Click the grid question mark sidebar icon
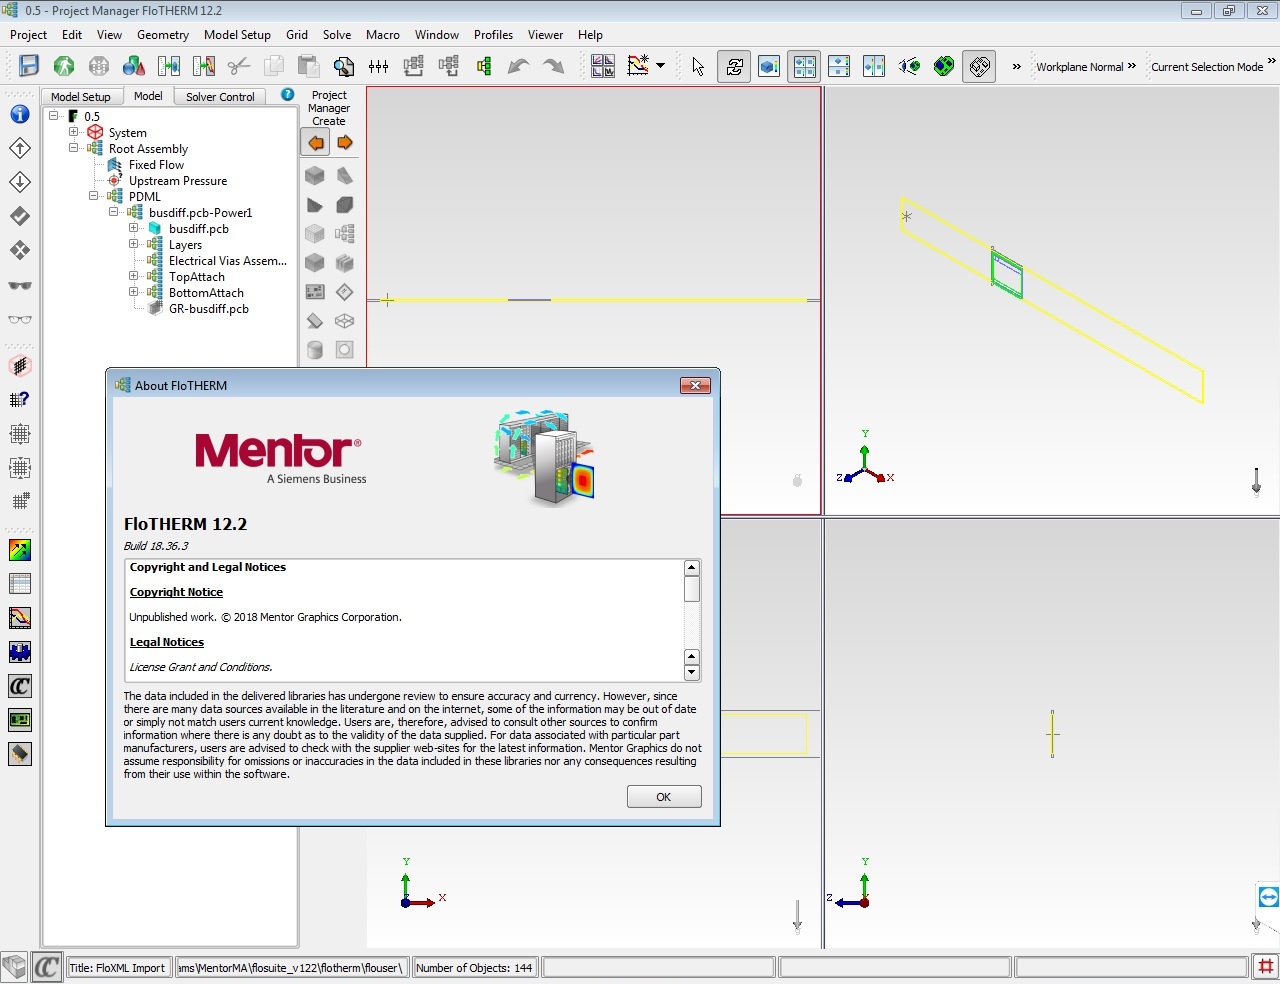Viewport: 1280px width, 984px height. click(x=20, y=399)
